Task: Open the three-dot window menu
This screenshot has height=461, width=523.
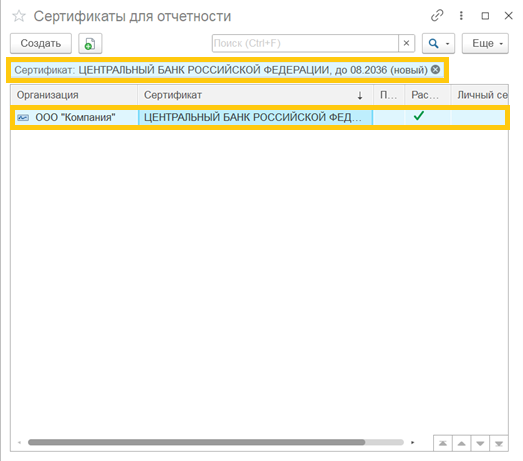Action: (461, 16)
